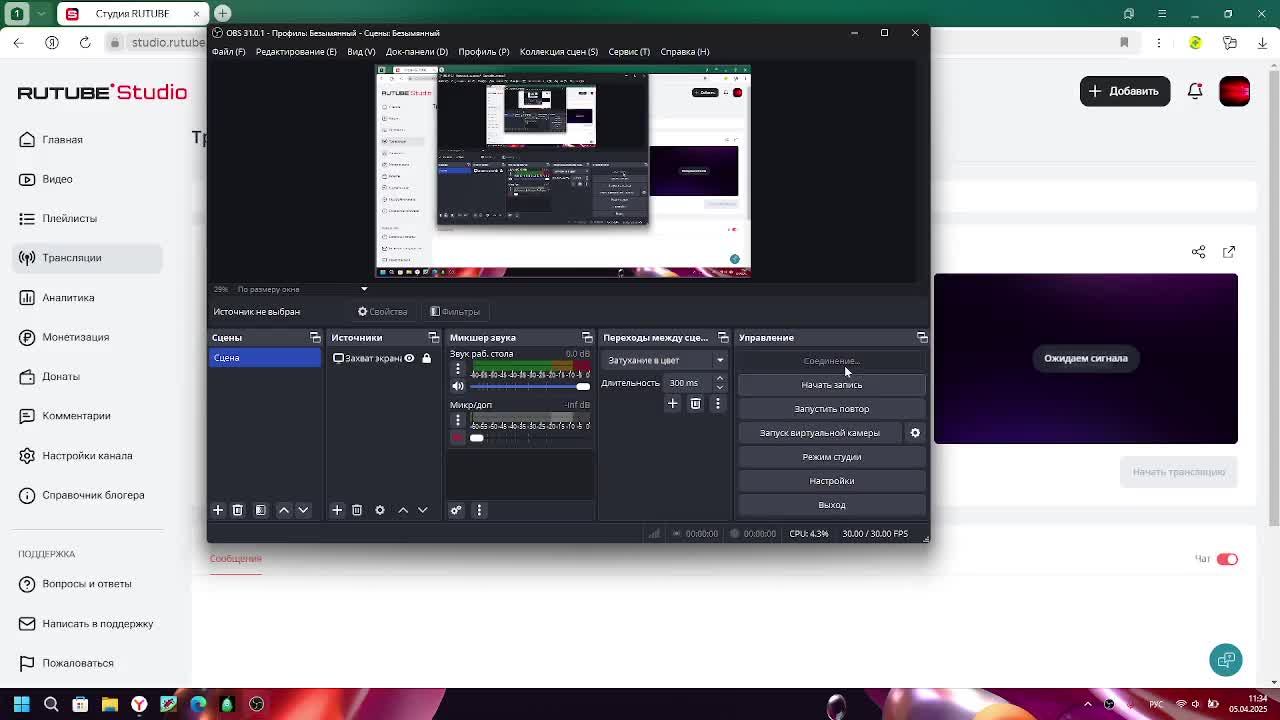Move the source up in Sources dock
1280x720 pixels.
[x=403, y=510]
